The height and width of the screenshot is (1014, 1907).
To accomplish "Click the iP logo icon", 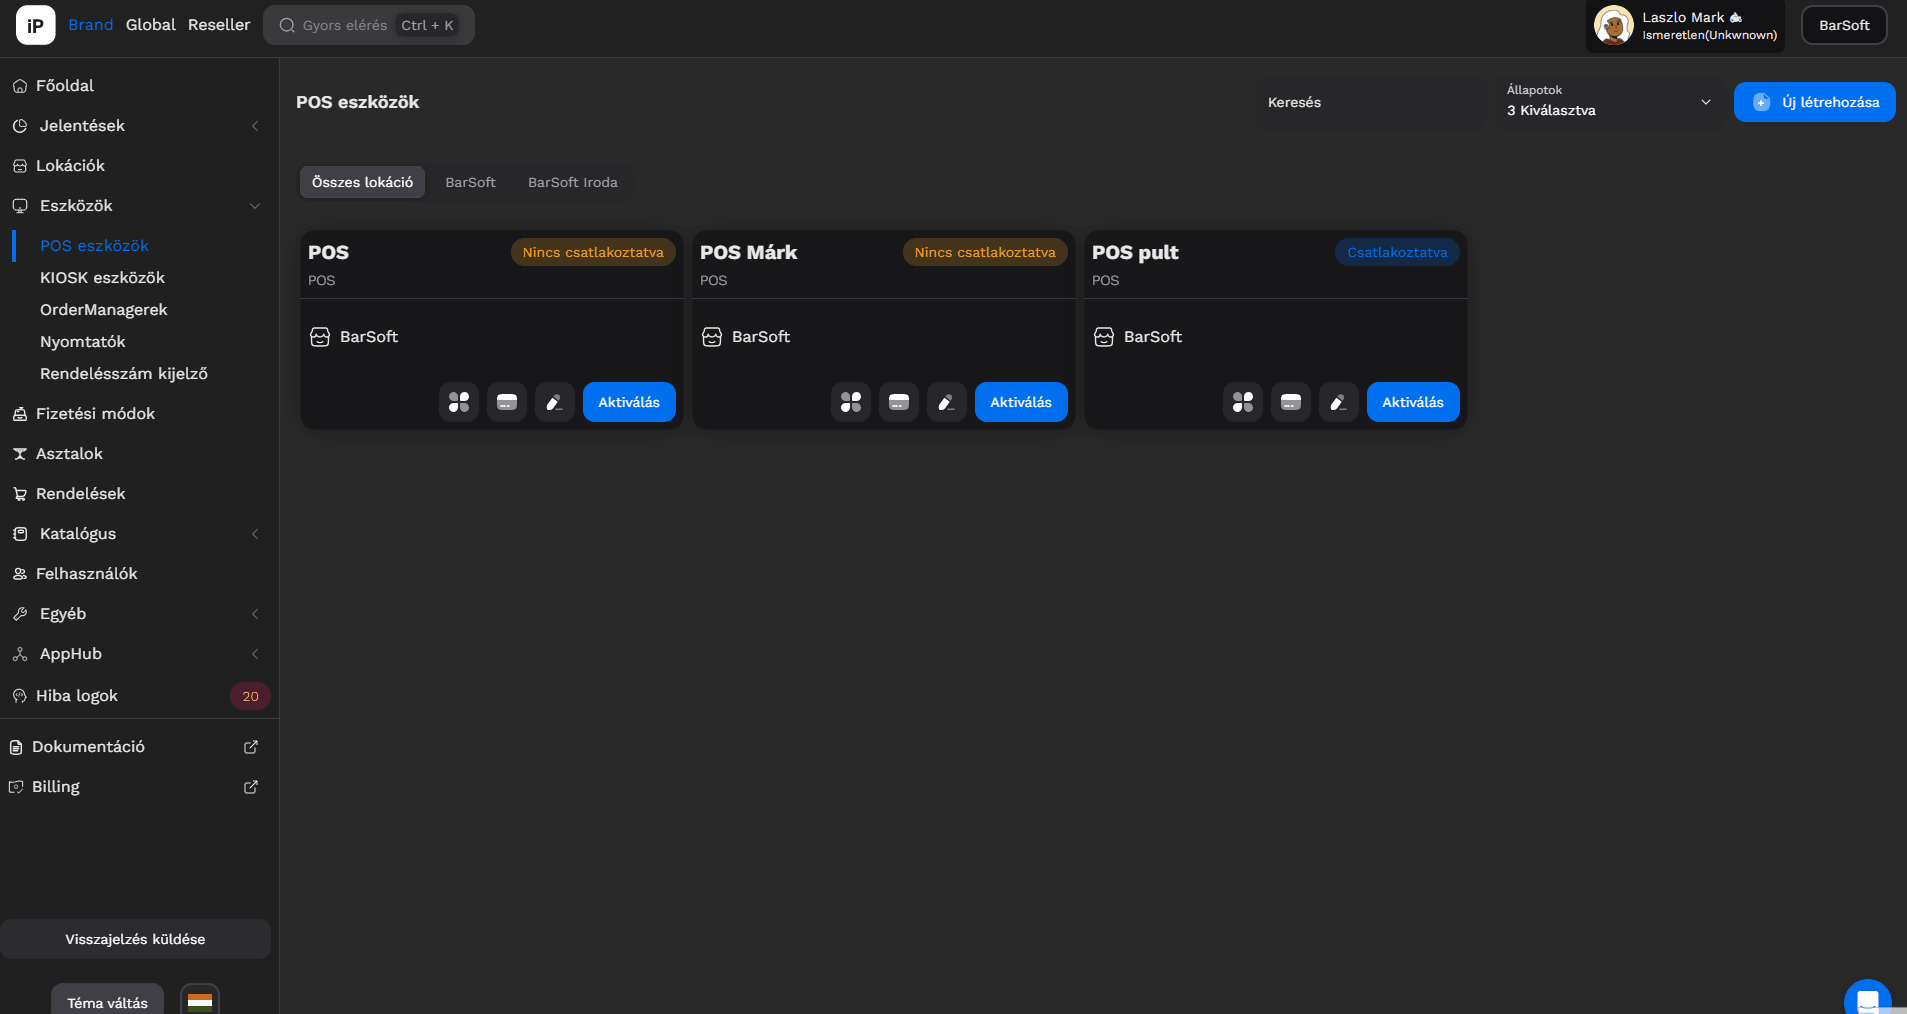I will tap(36, 25).
